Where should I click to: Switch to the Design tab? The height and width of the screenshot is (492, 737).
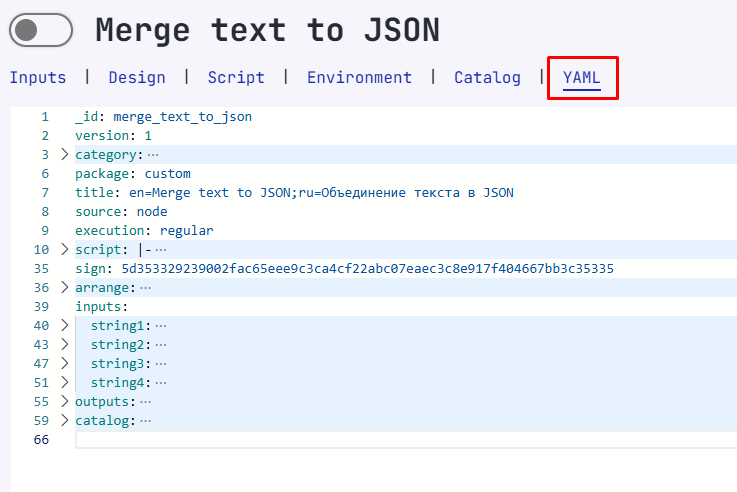click(x=137, y=77)
